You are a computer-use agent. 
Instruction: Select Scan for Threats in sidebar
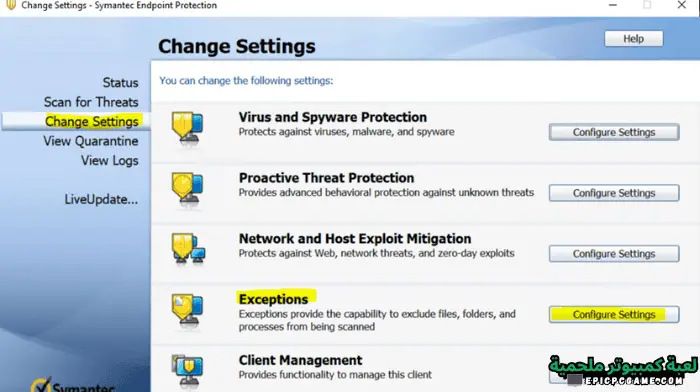(91, 102)
